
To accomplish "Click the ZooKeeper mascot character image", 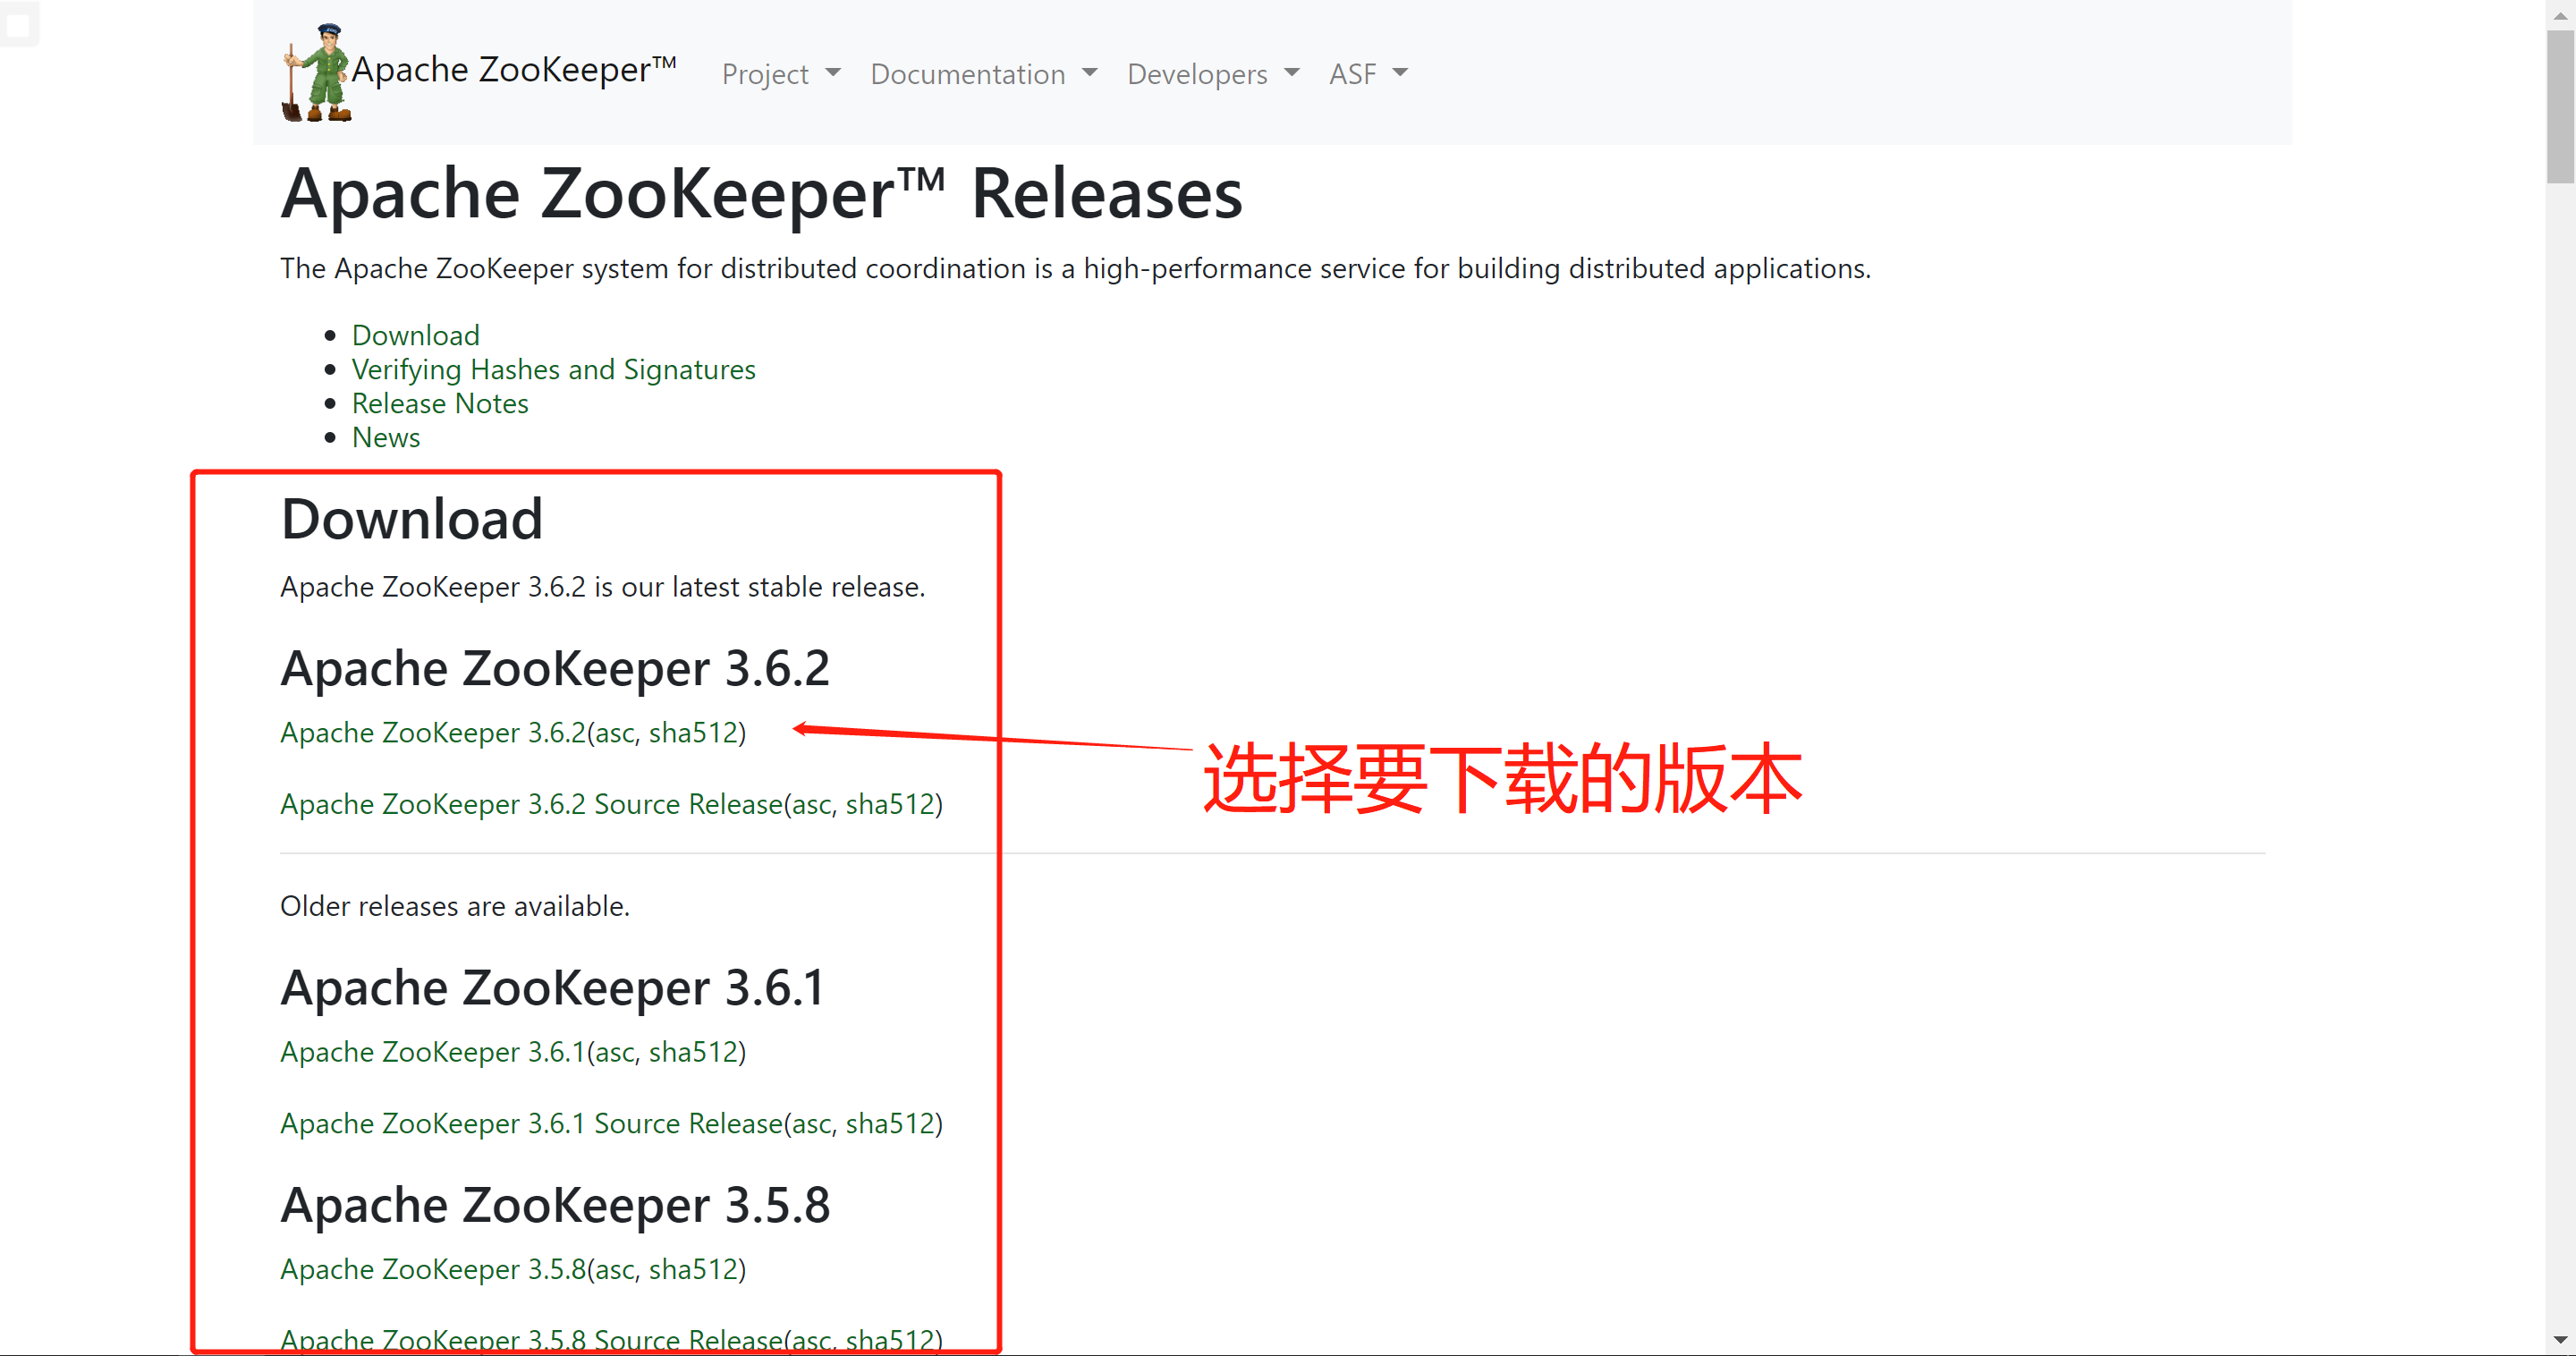I will pyautogui.click(x=314, y=73).
